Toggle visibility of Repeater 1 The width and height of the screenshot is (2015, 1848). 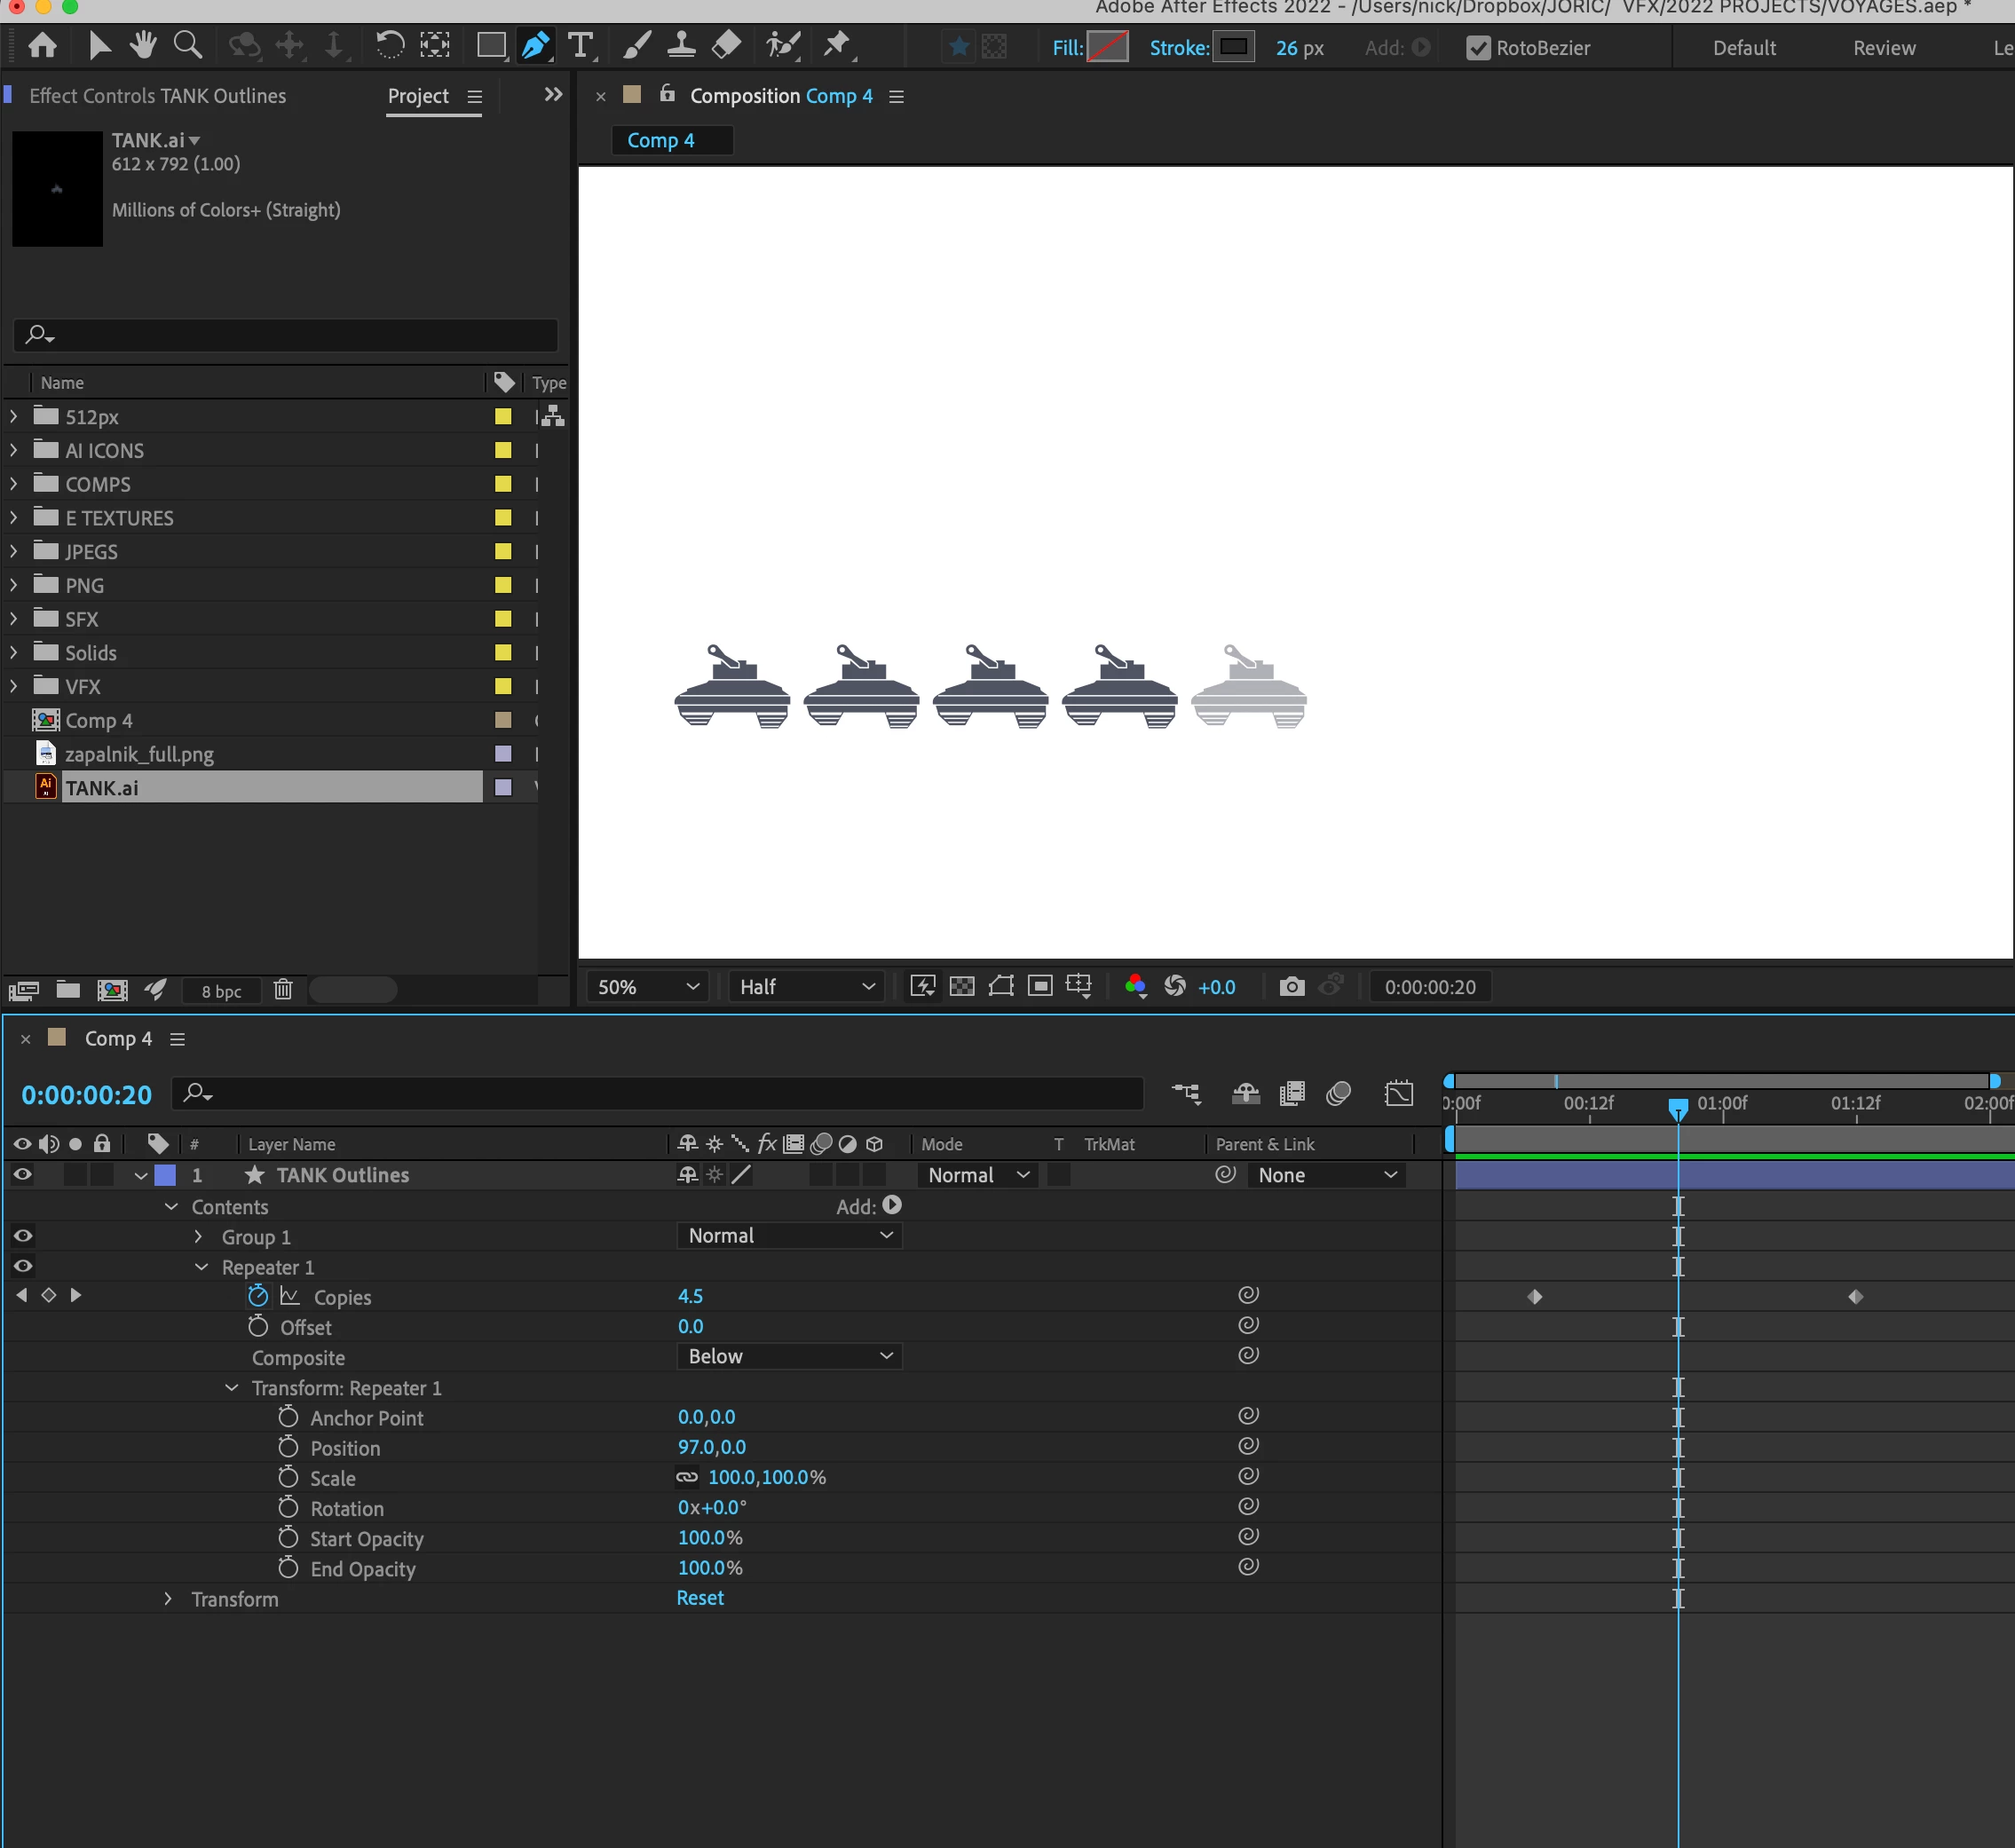pyautogui.click(x=23, y=1266)
